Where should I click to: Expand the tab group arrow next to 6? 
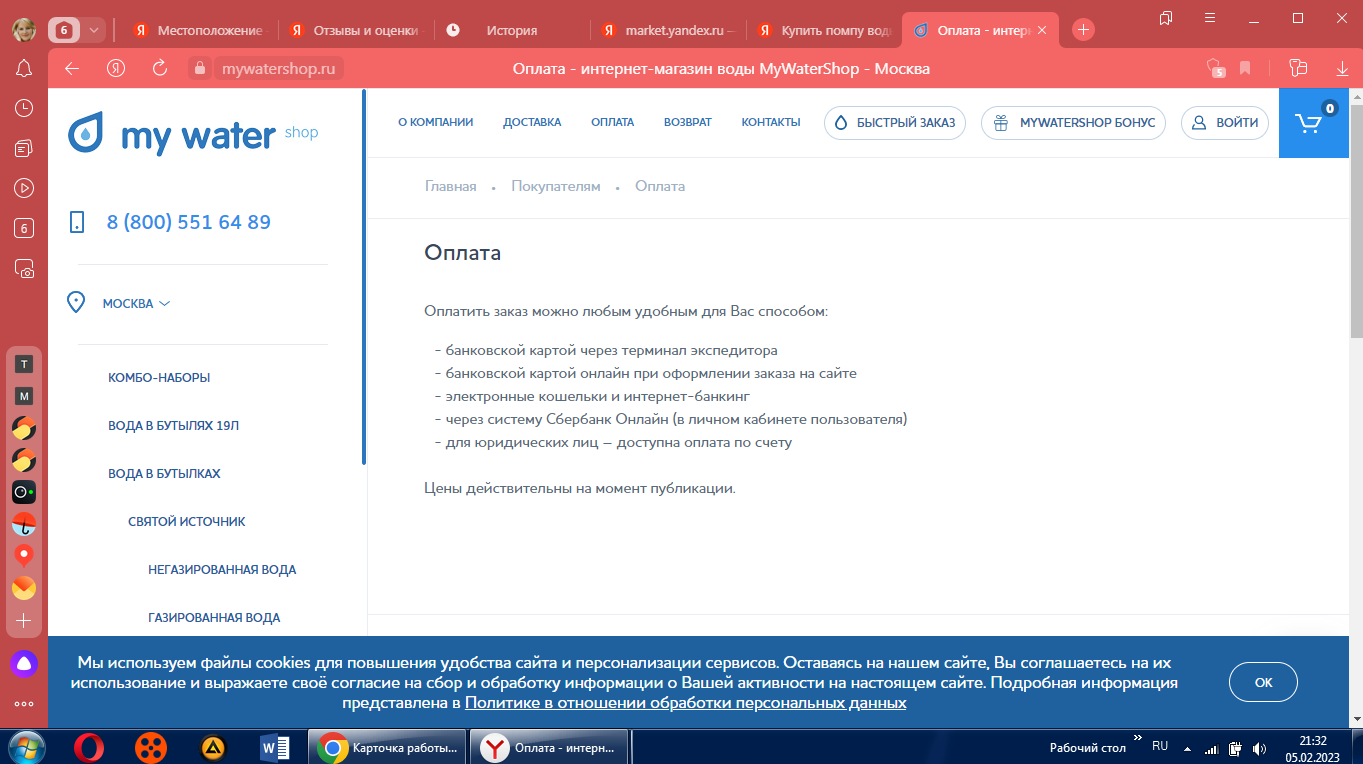(x=94, y=30)
